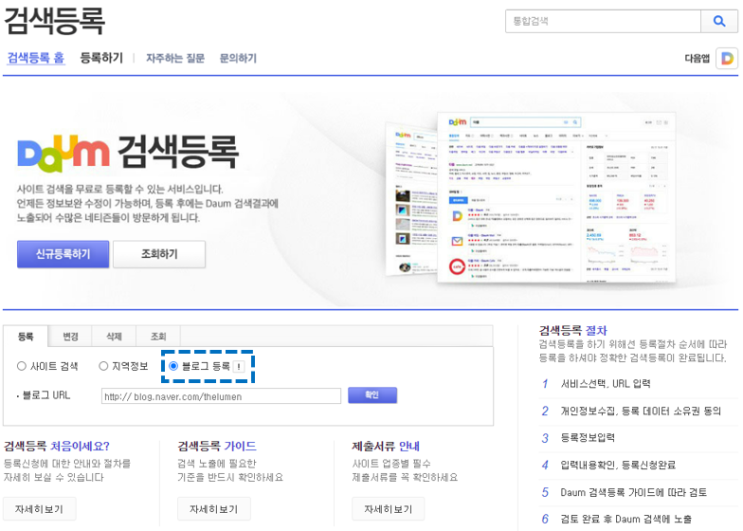Image resolution: width=743 pixels, height=531 pixels.
Task: Select the 지역정보 radio button
Action: click(x=103, y=366)
